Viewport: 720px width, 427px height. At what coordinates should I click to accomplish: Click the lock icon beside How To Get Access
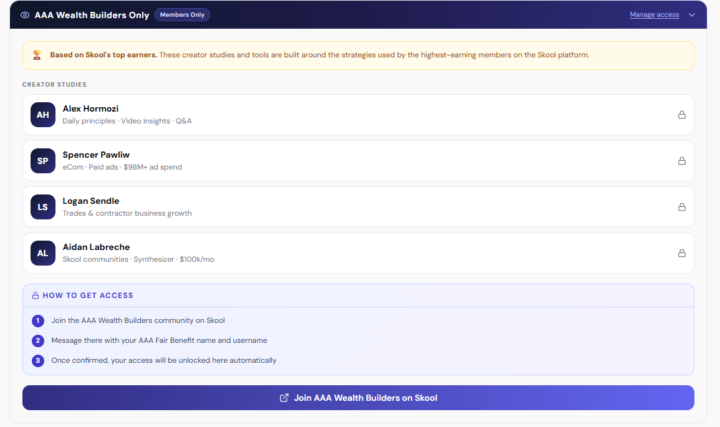(35, 296)
